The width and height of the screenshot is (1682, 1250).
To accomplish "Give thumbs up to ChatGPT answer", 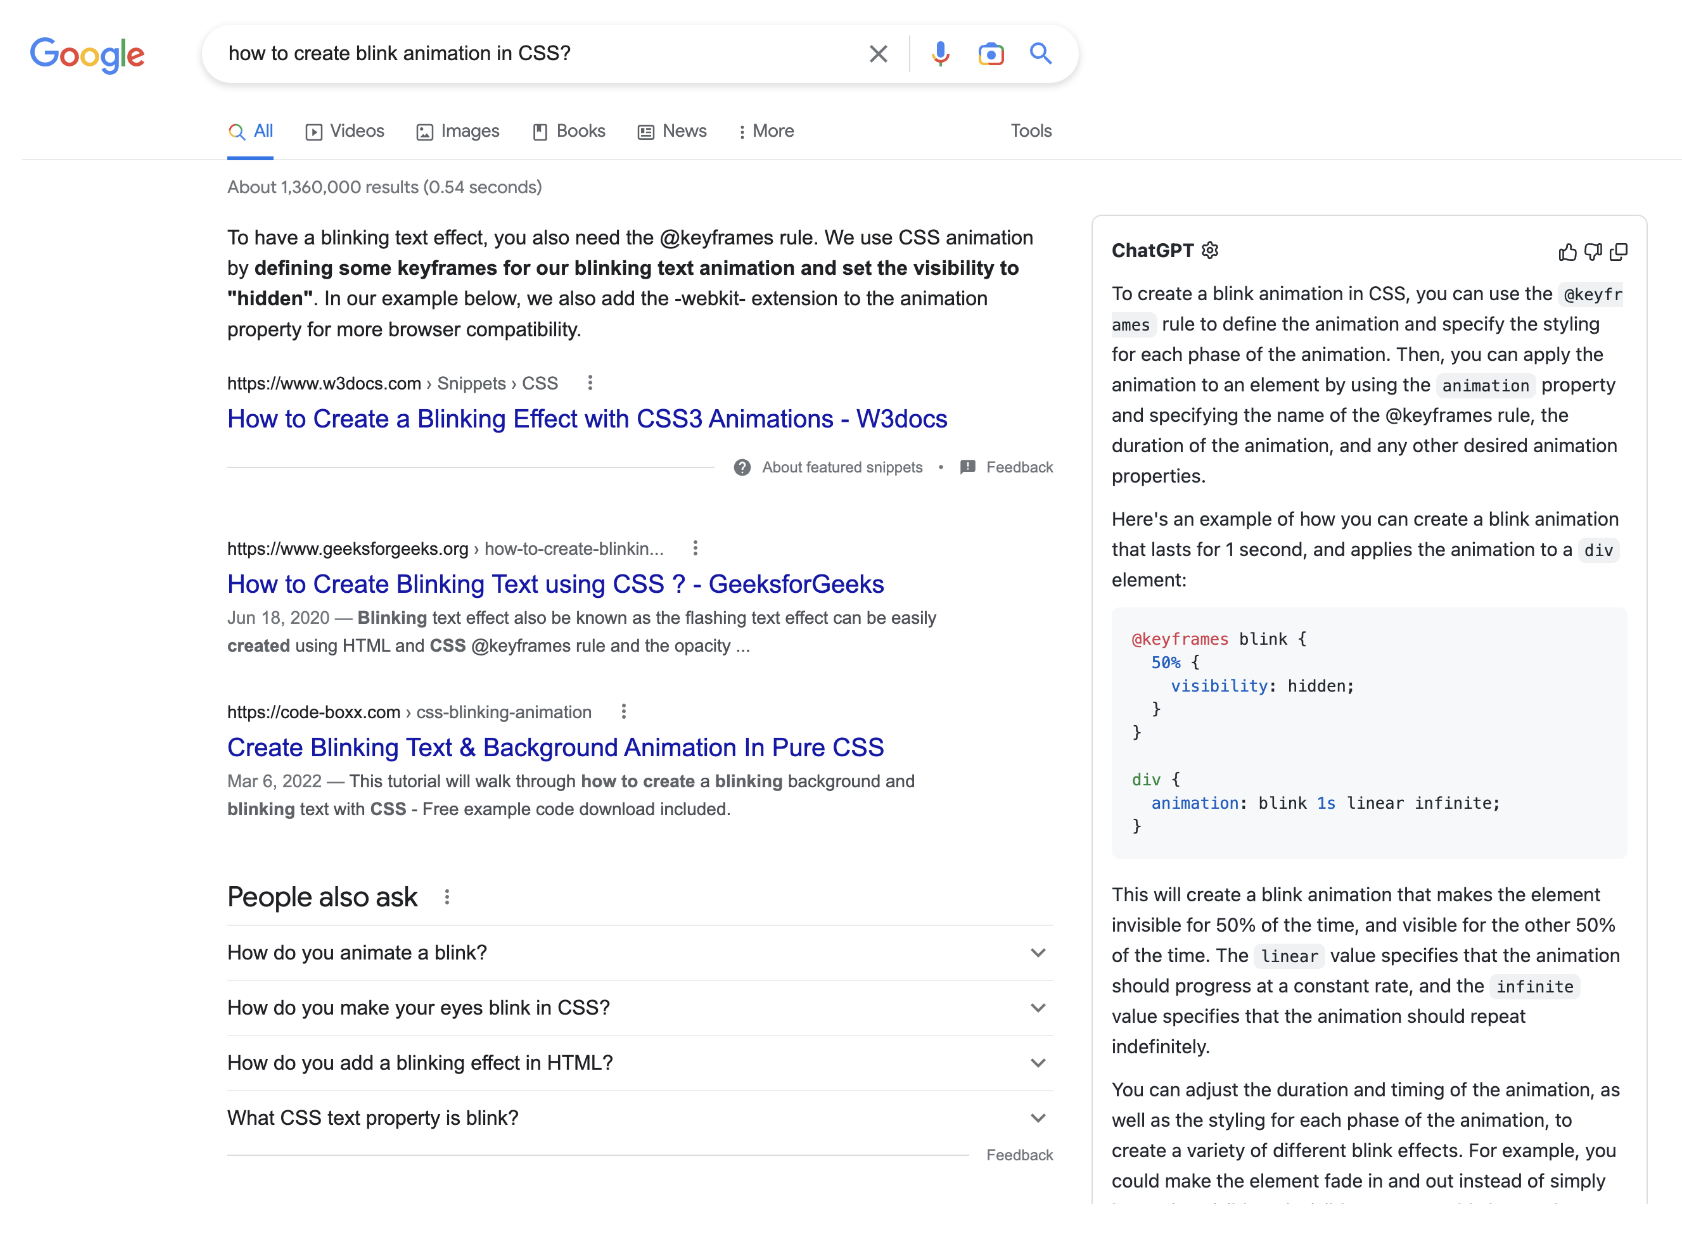I will pos(1568,252).
